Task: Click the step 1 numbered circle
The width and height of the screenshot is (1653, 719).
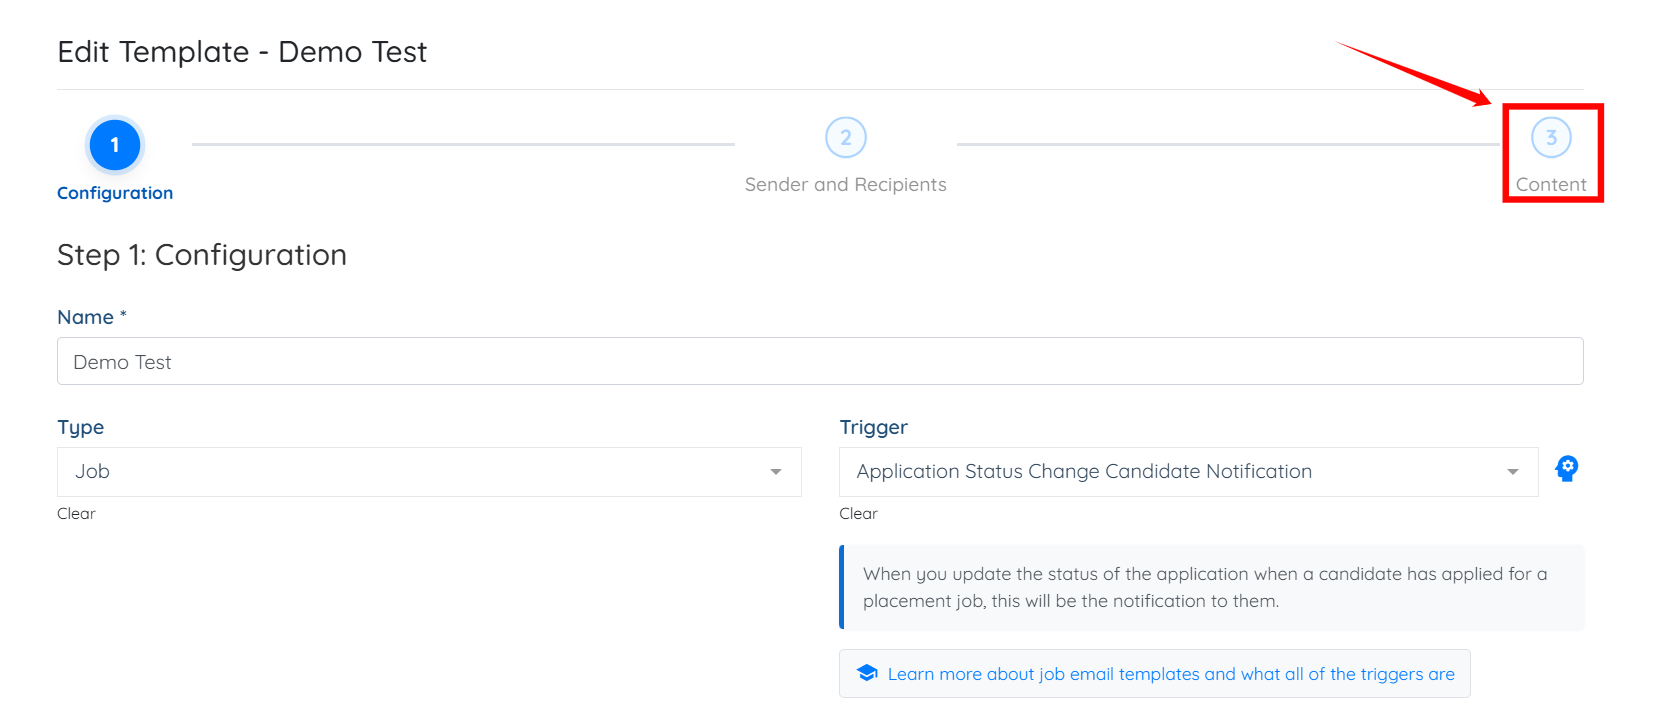Action: 115,145
